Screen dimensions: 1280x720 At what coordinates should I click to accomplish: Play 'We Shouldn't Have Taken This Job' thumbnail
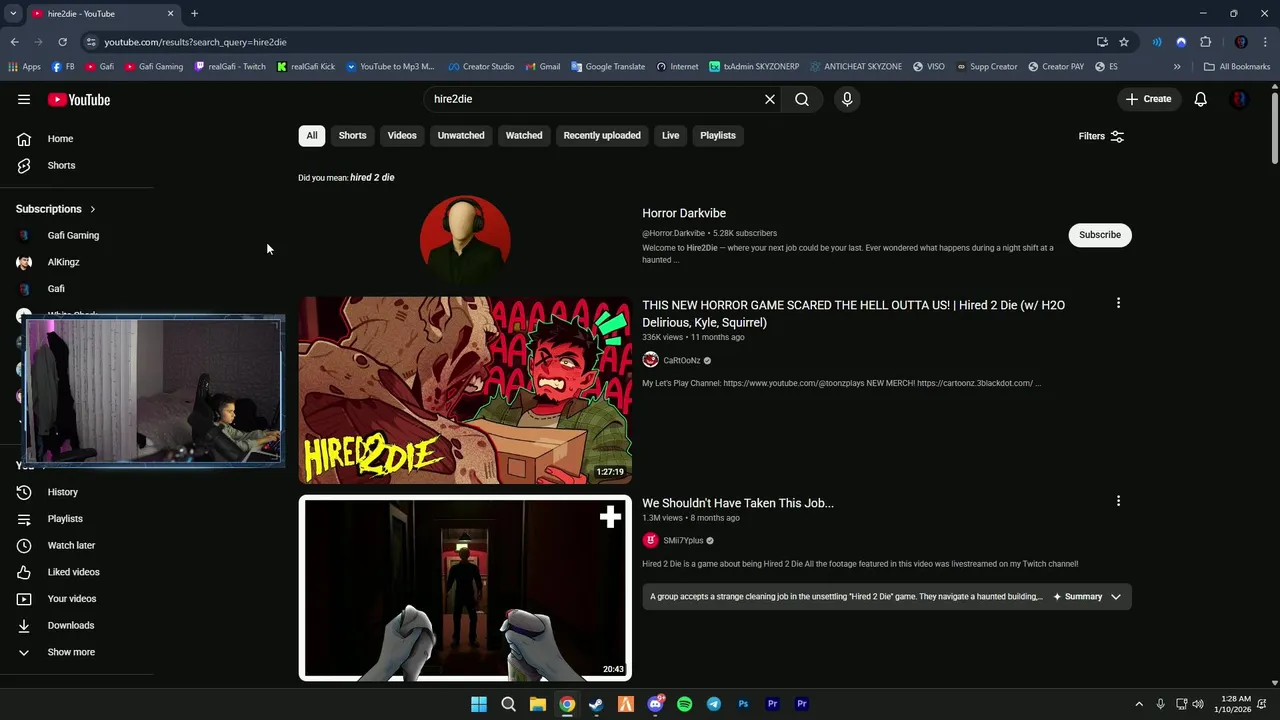[x=465, y=588]
